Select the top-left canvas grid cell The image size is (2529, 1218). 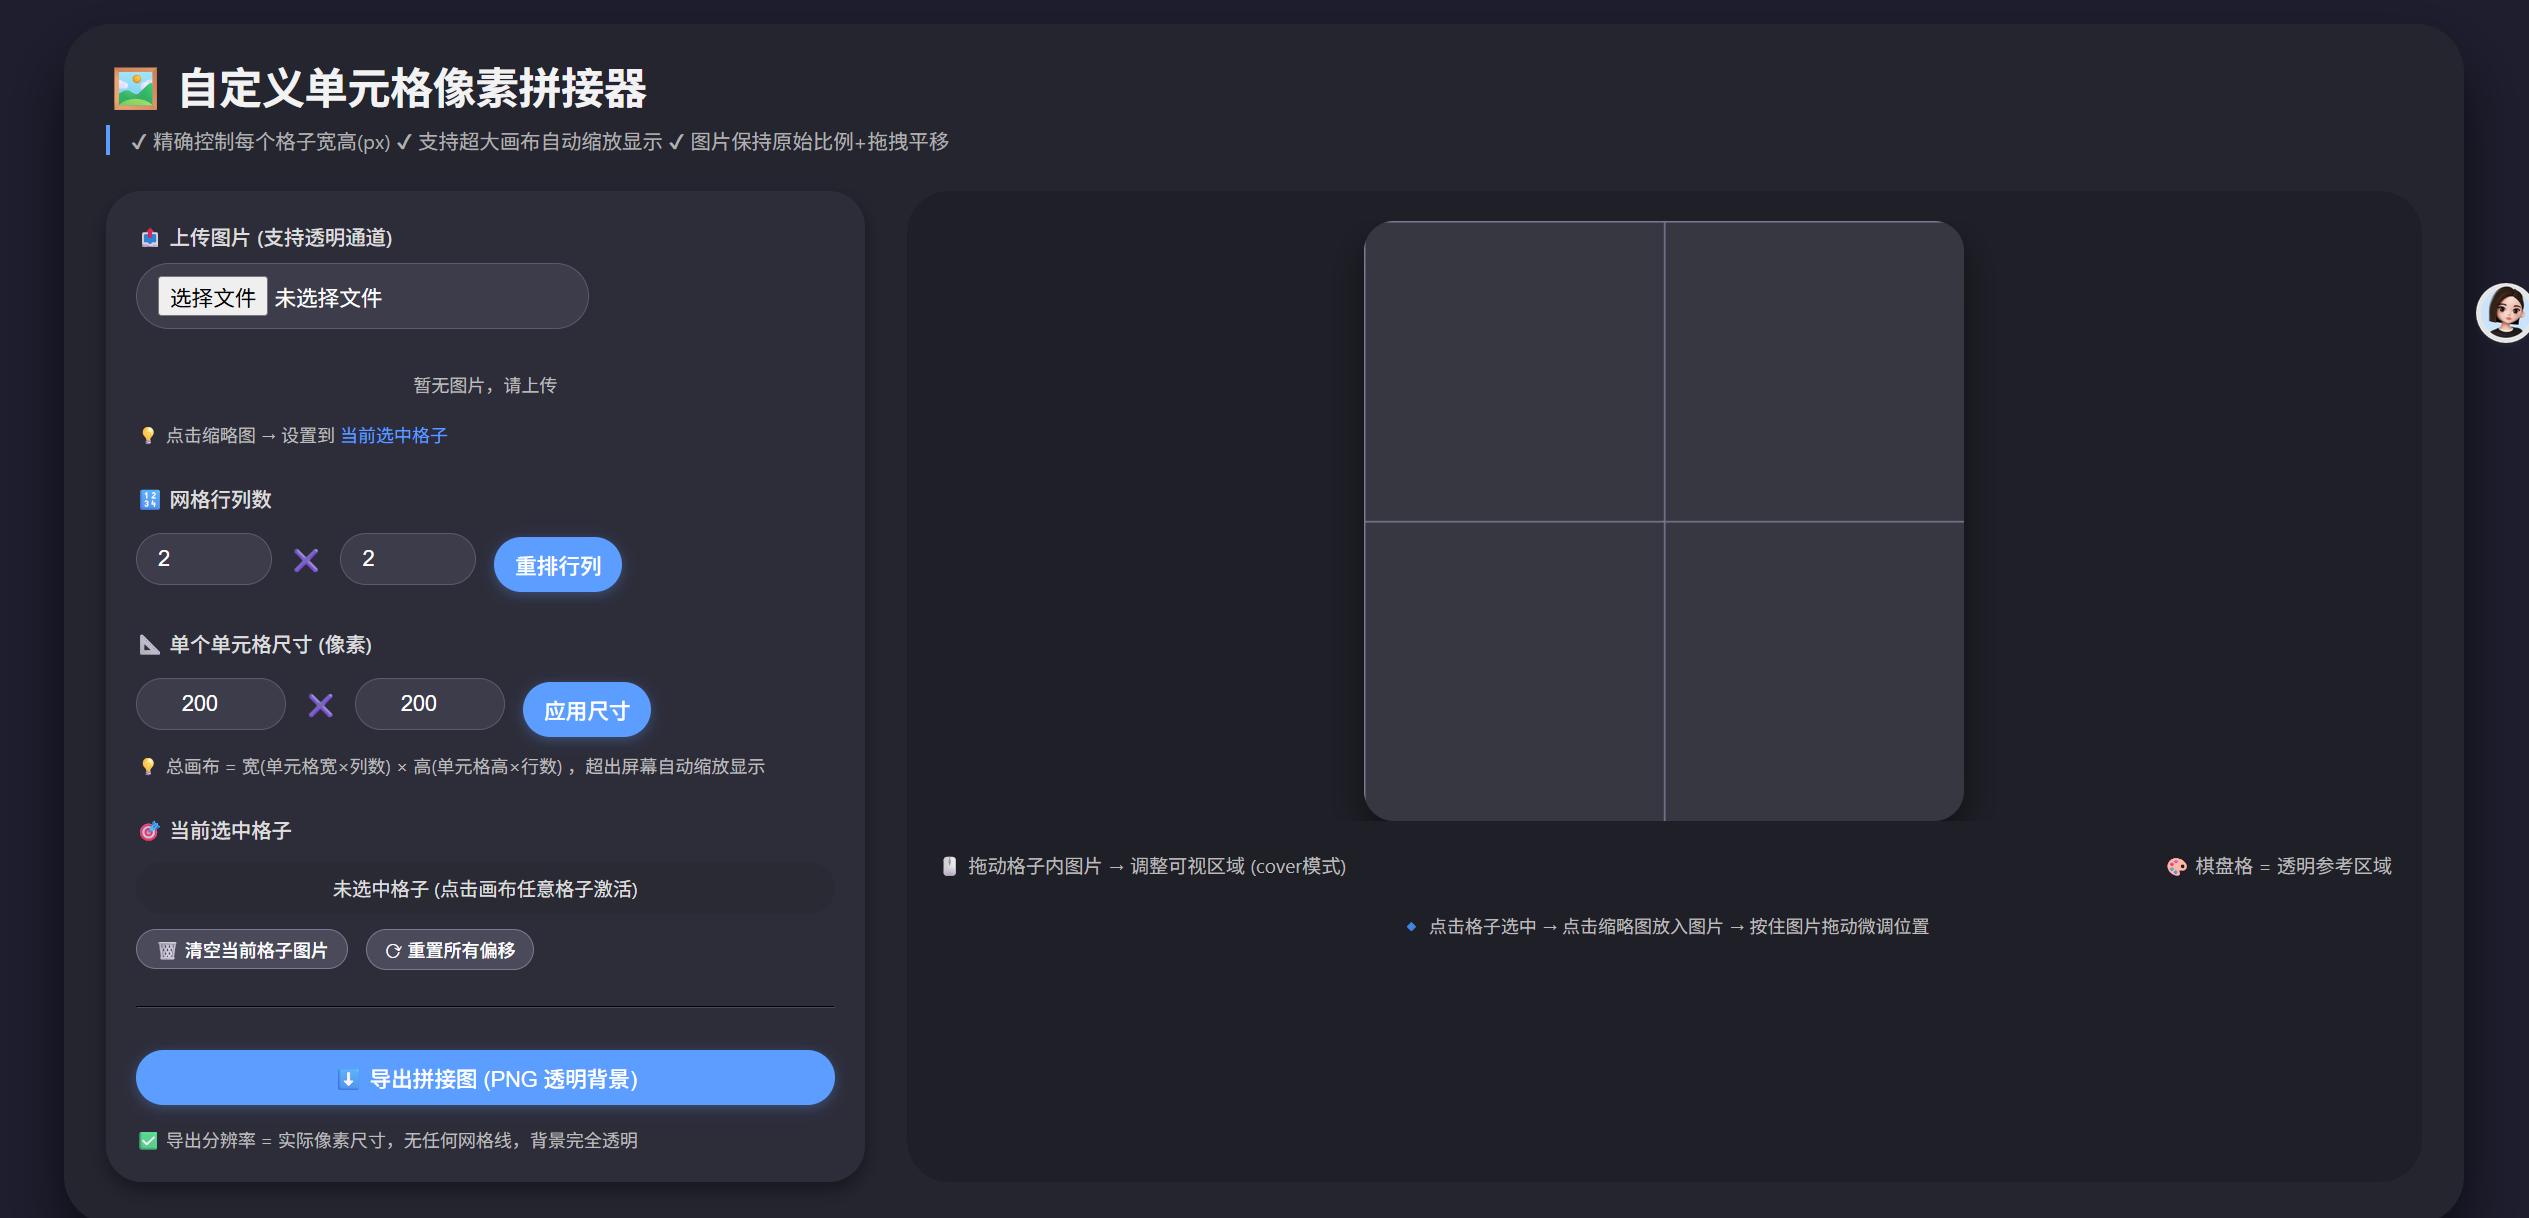click(x=1514, y=371)
